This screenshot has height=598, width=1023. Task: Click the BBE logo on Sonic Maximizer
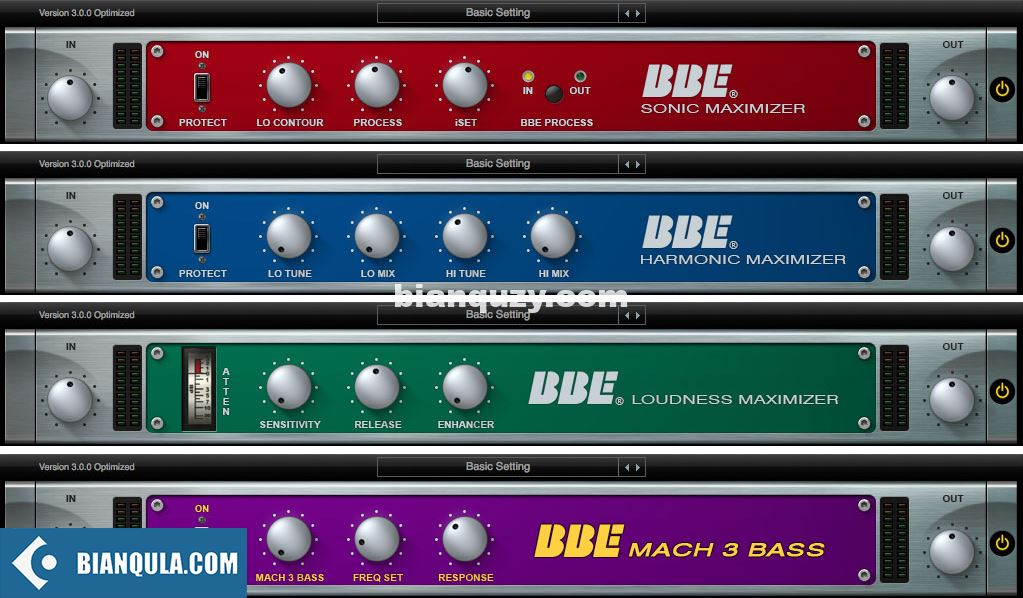(689, 81)
